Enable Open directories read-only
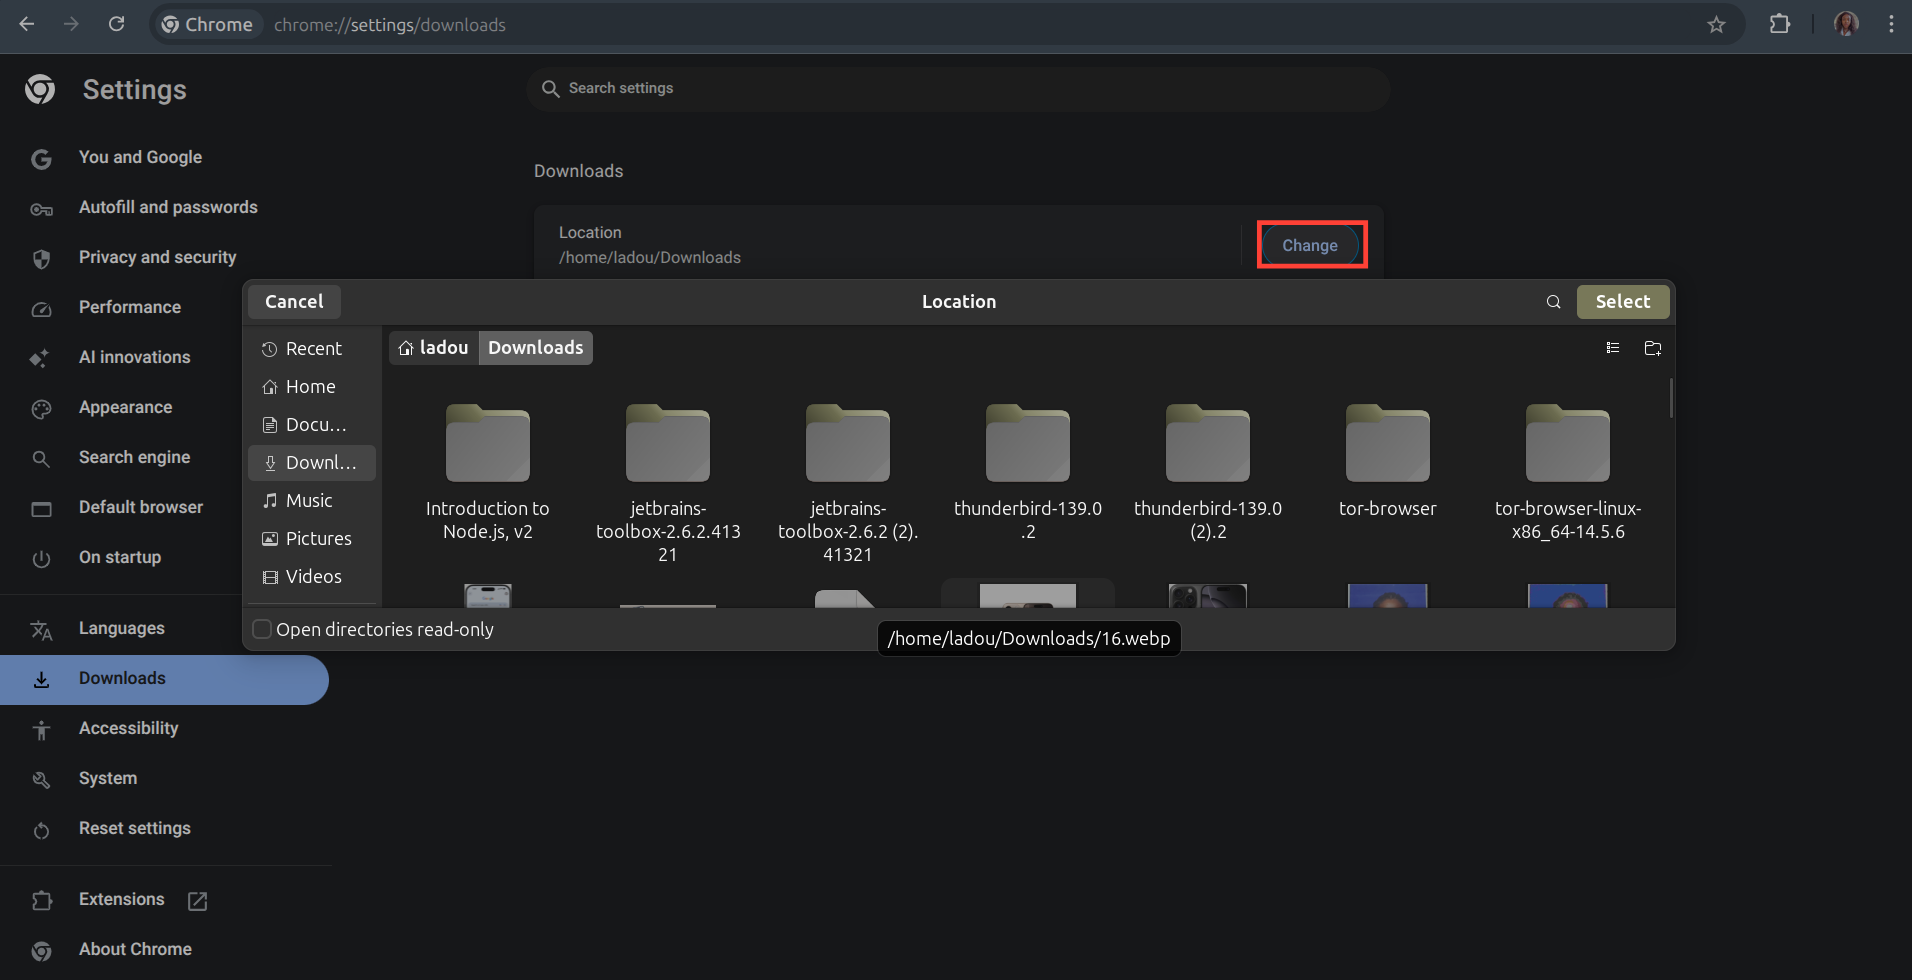 [262, 629]
